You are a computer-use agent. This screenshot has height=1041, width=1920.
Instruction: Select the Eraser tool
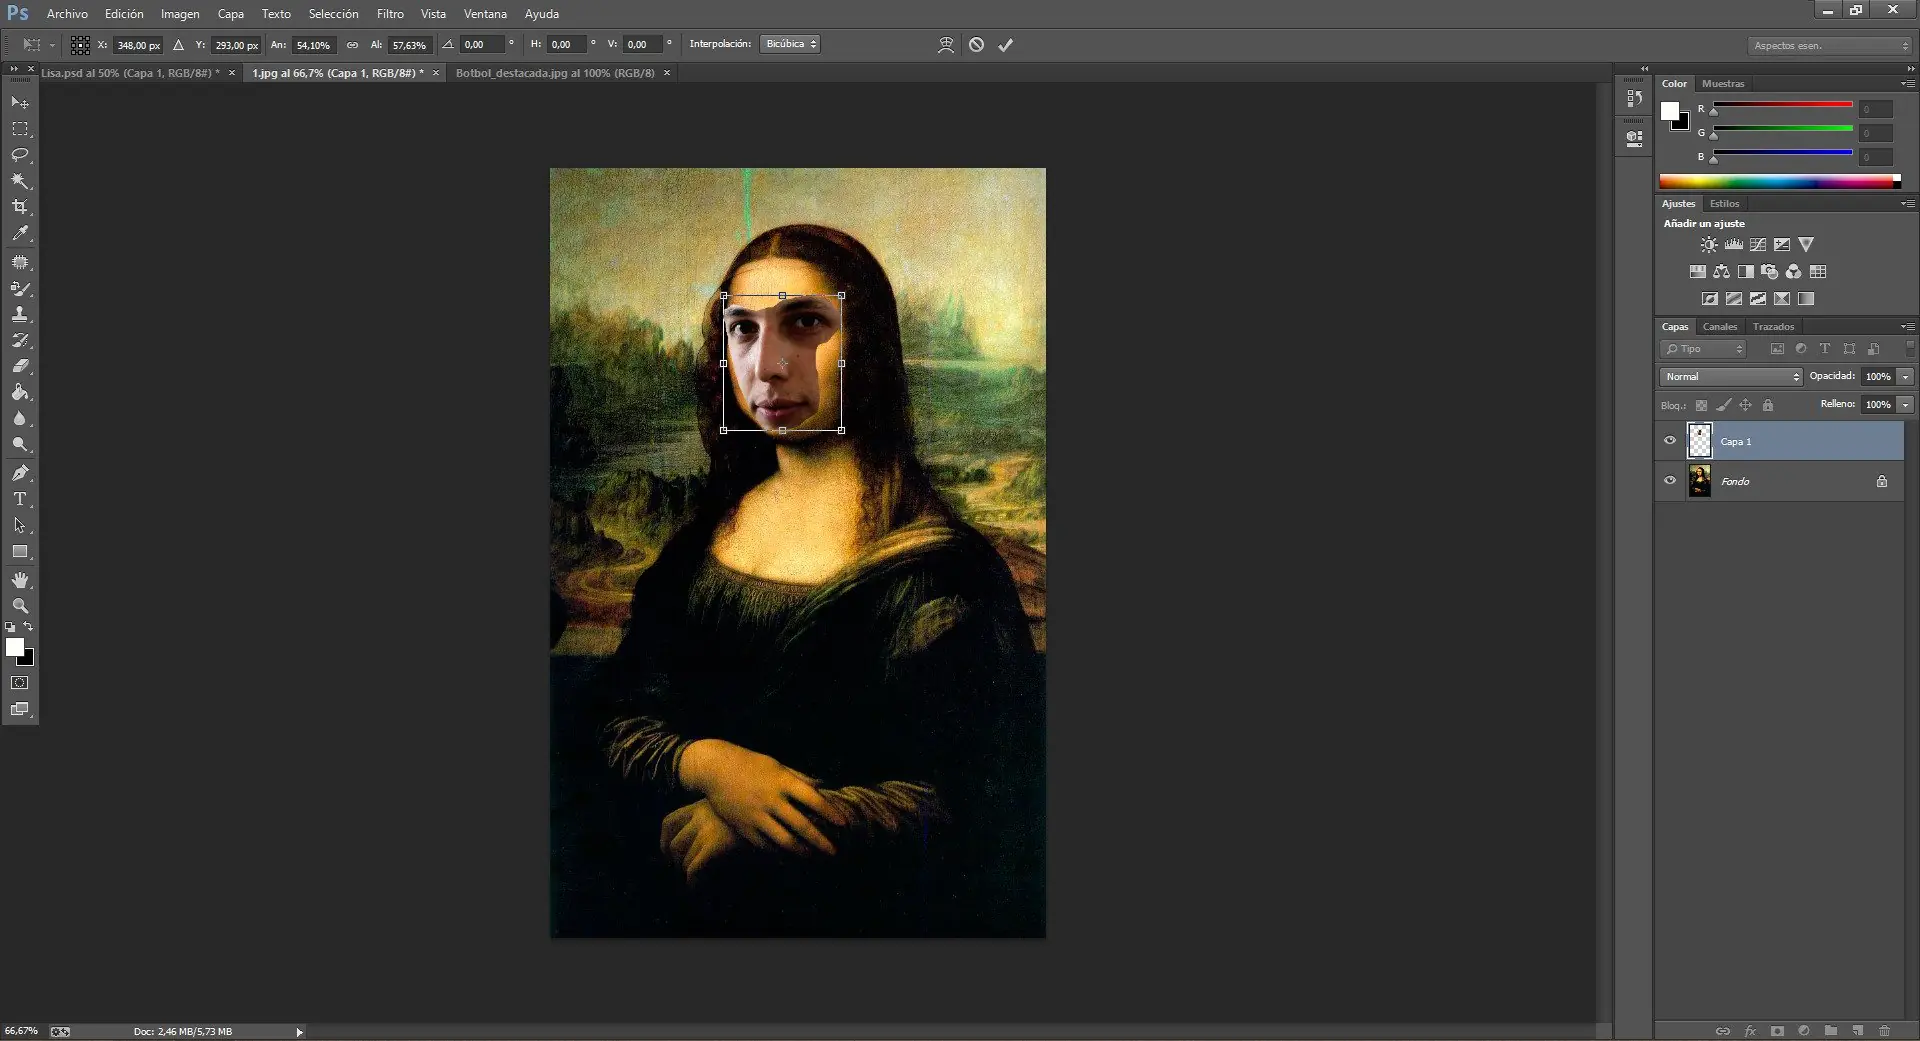pos(20,366)
